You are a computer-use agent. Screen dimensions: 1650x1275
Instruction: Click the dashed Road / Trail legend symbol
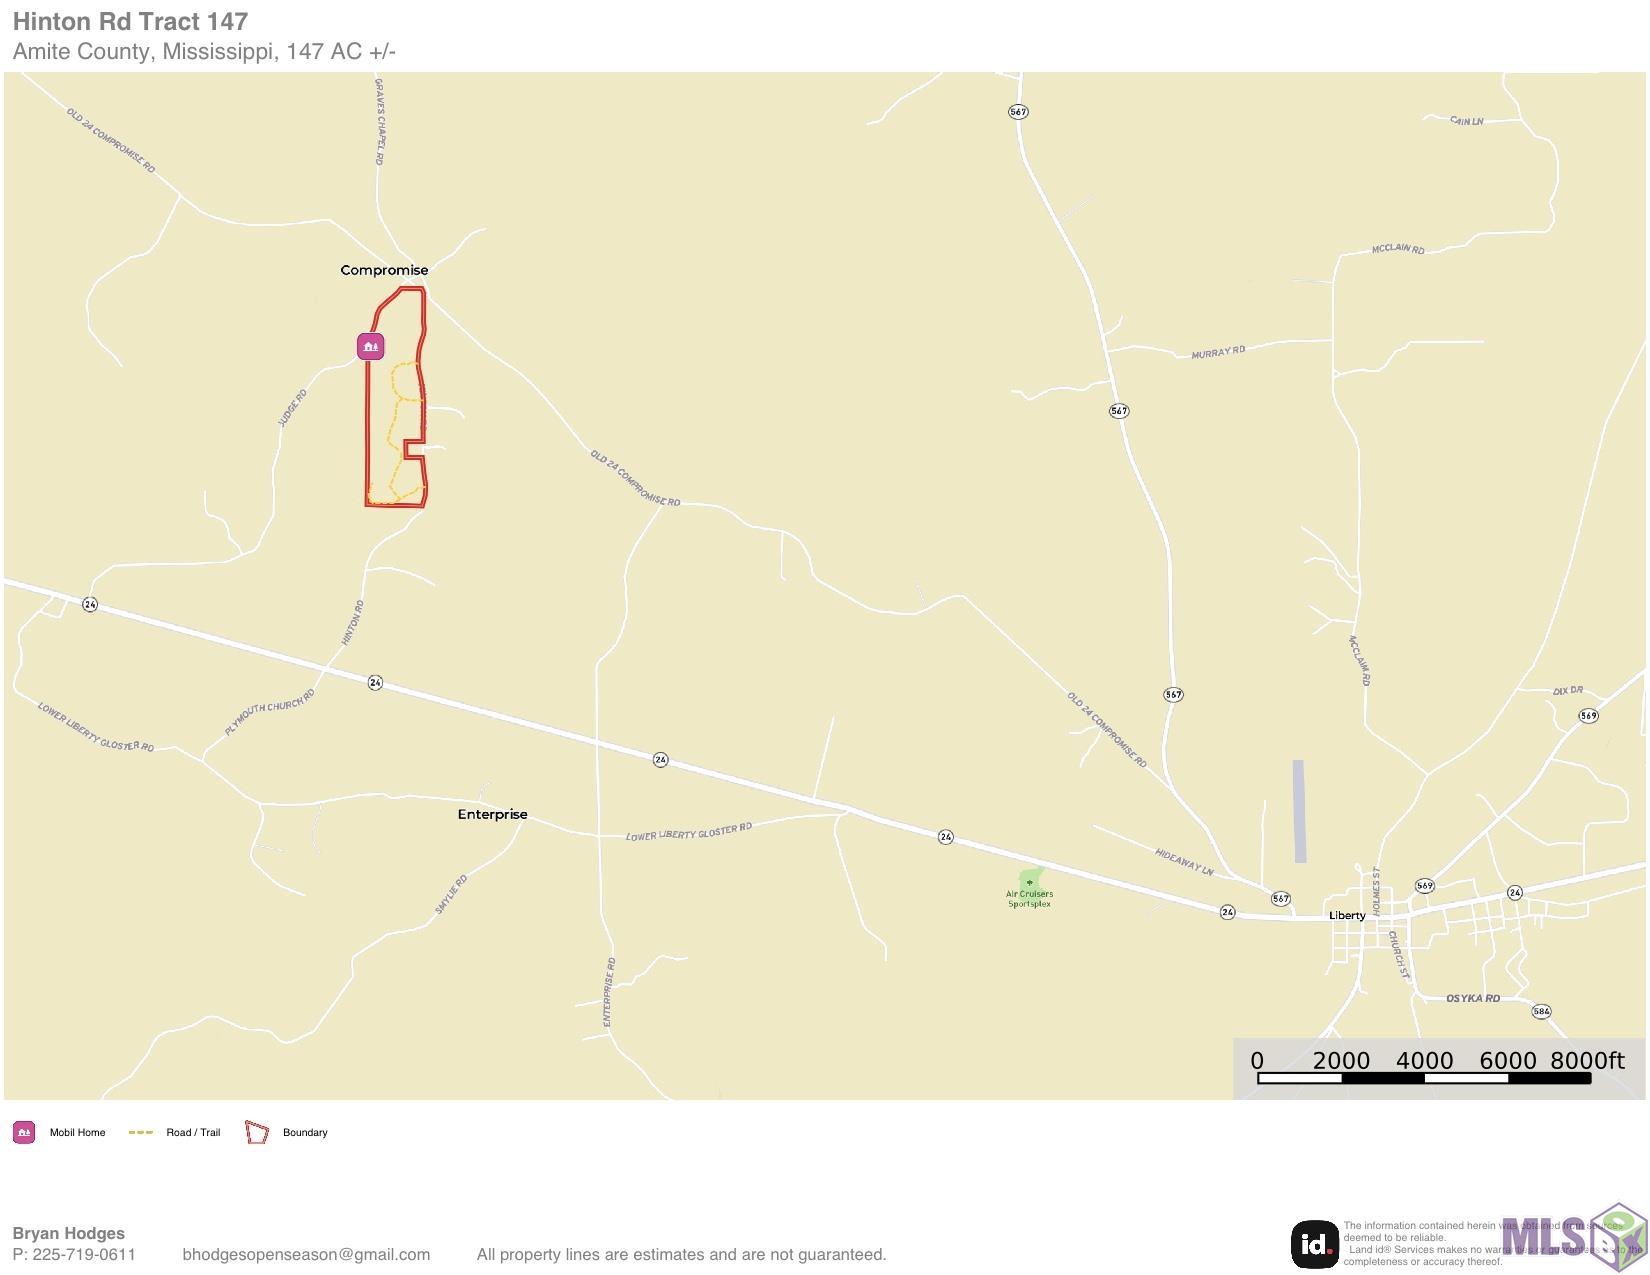pos(141,1133)
